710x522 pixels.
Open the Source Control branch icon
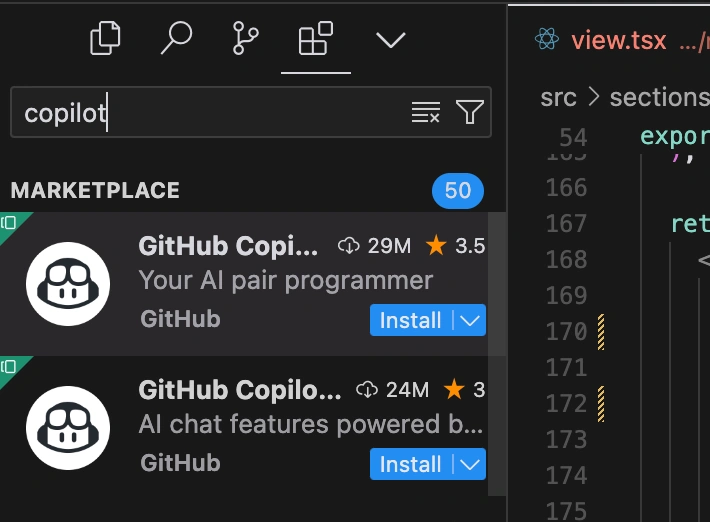click(x=245, y=38)
